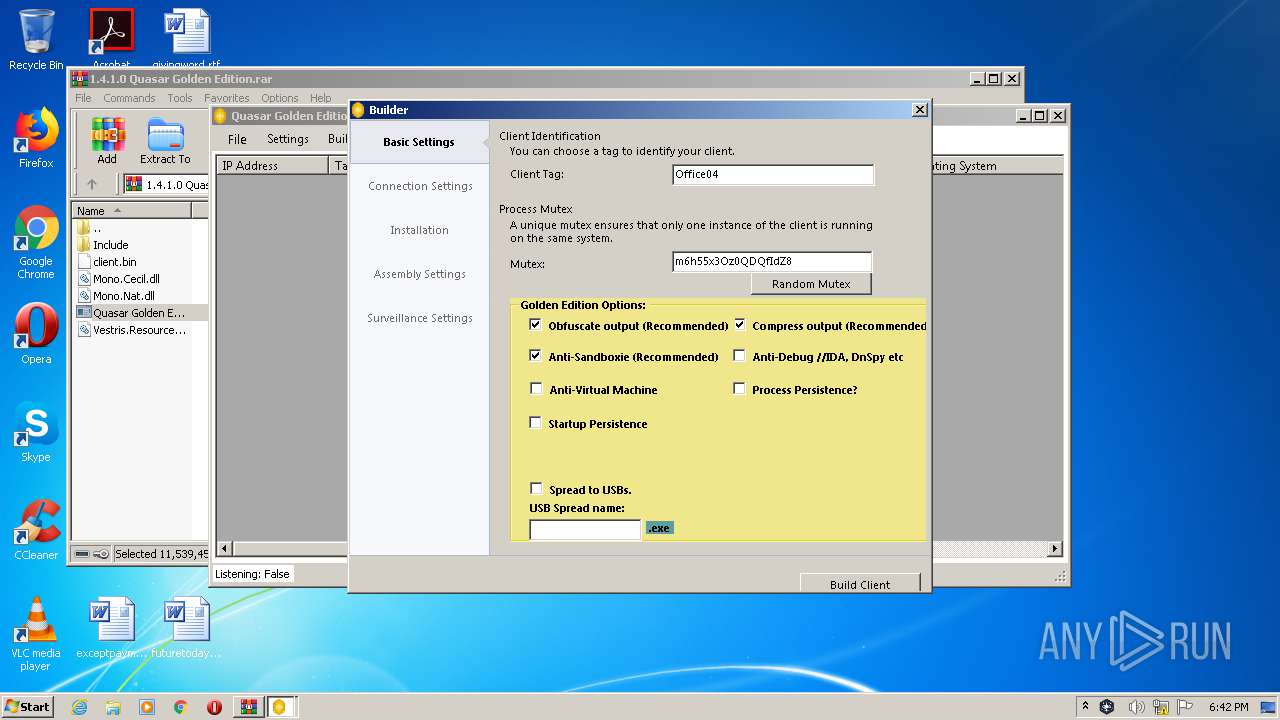Viewport: 1280px width, 720px height.
Task: Click WinRAR Extract To icon
Action: [165, 141]
